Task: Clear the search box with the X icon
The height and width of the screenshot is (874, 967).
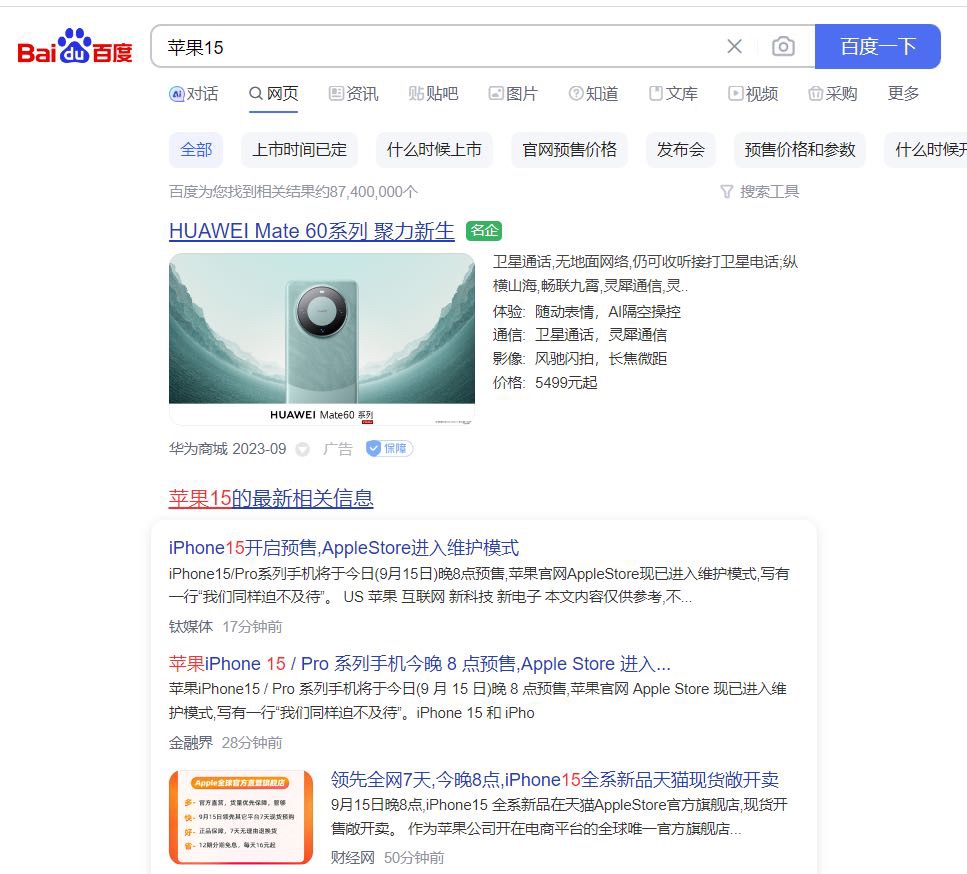Action: [x=734, y=46]
